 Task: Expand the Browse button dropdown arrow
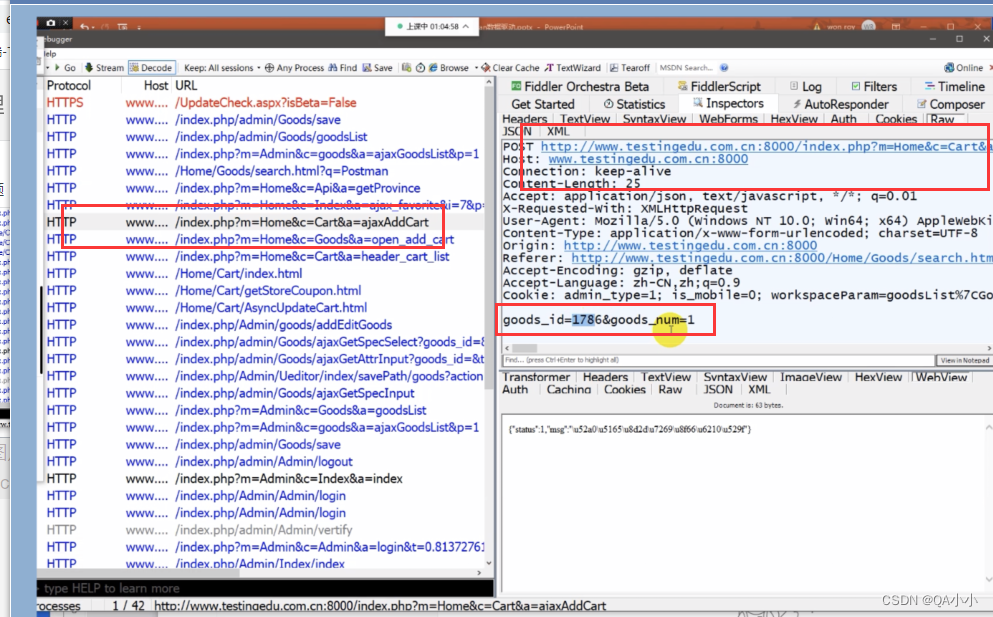[x=476, y=68]
